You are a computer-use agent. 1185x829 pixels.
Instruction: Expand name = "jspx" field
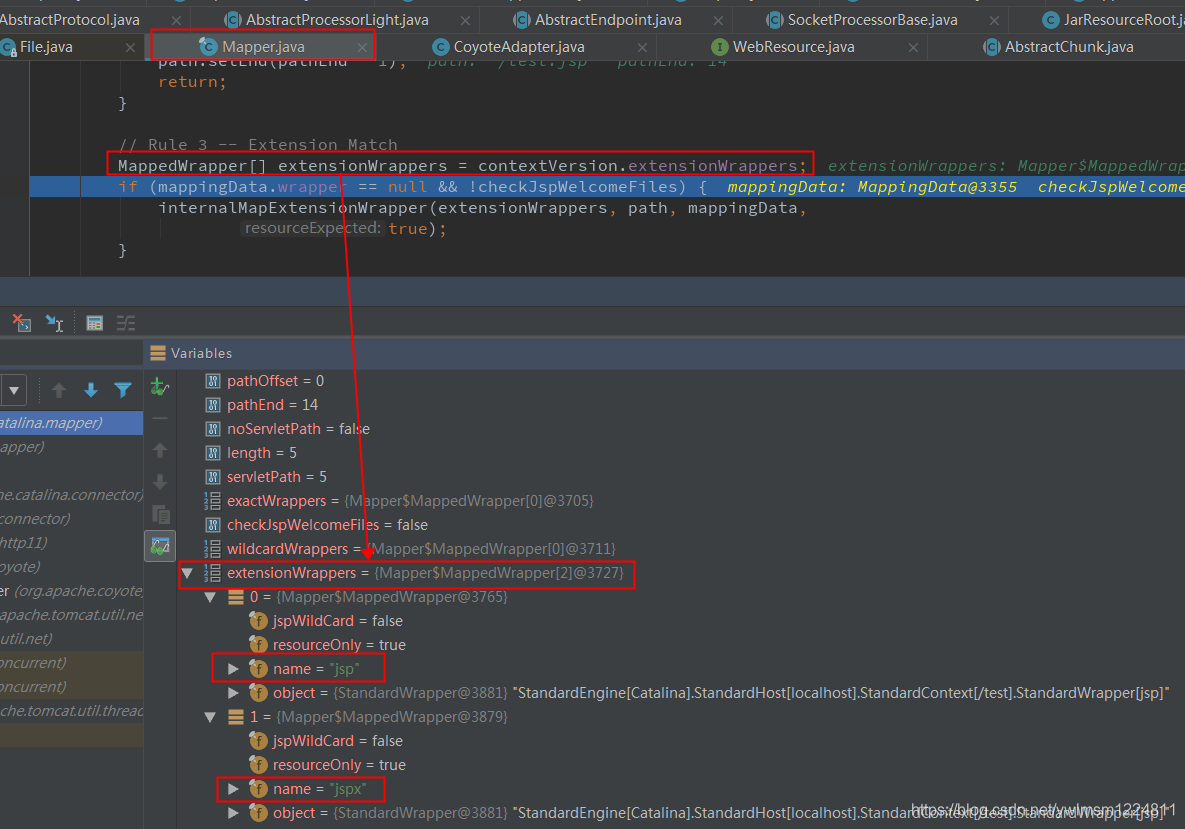click(x=234, y=789)
